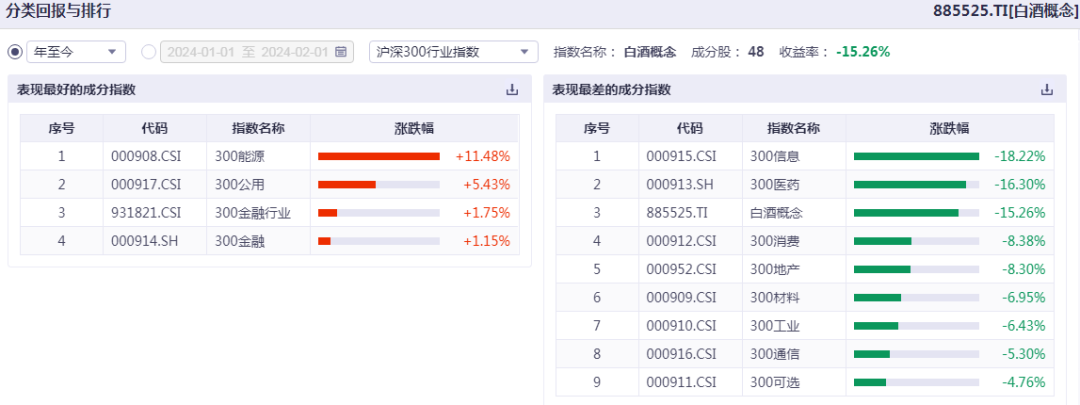Select the 885525.TI 白酒概念 table row
This screenshot has height=405, width=1080.
[x=805, y=214]
